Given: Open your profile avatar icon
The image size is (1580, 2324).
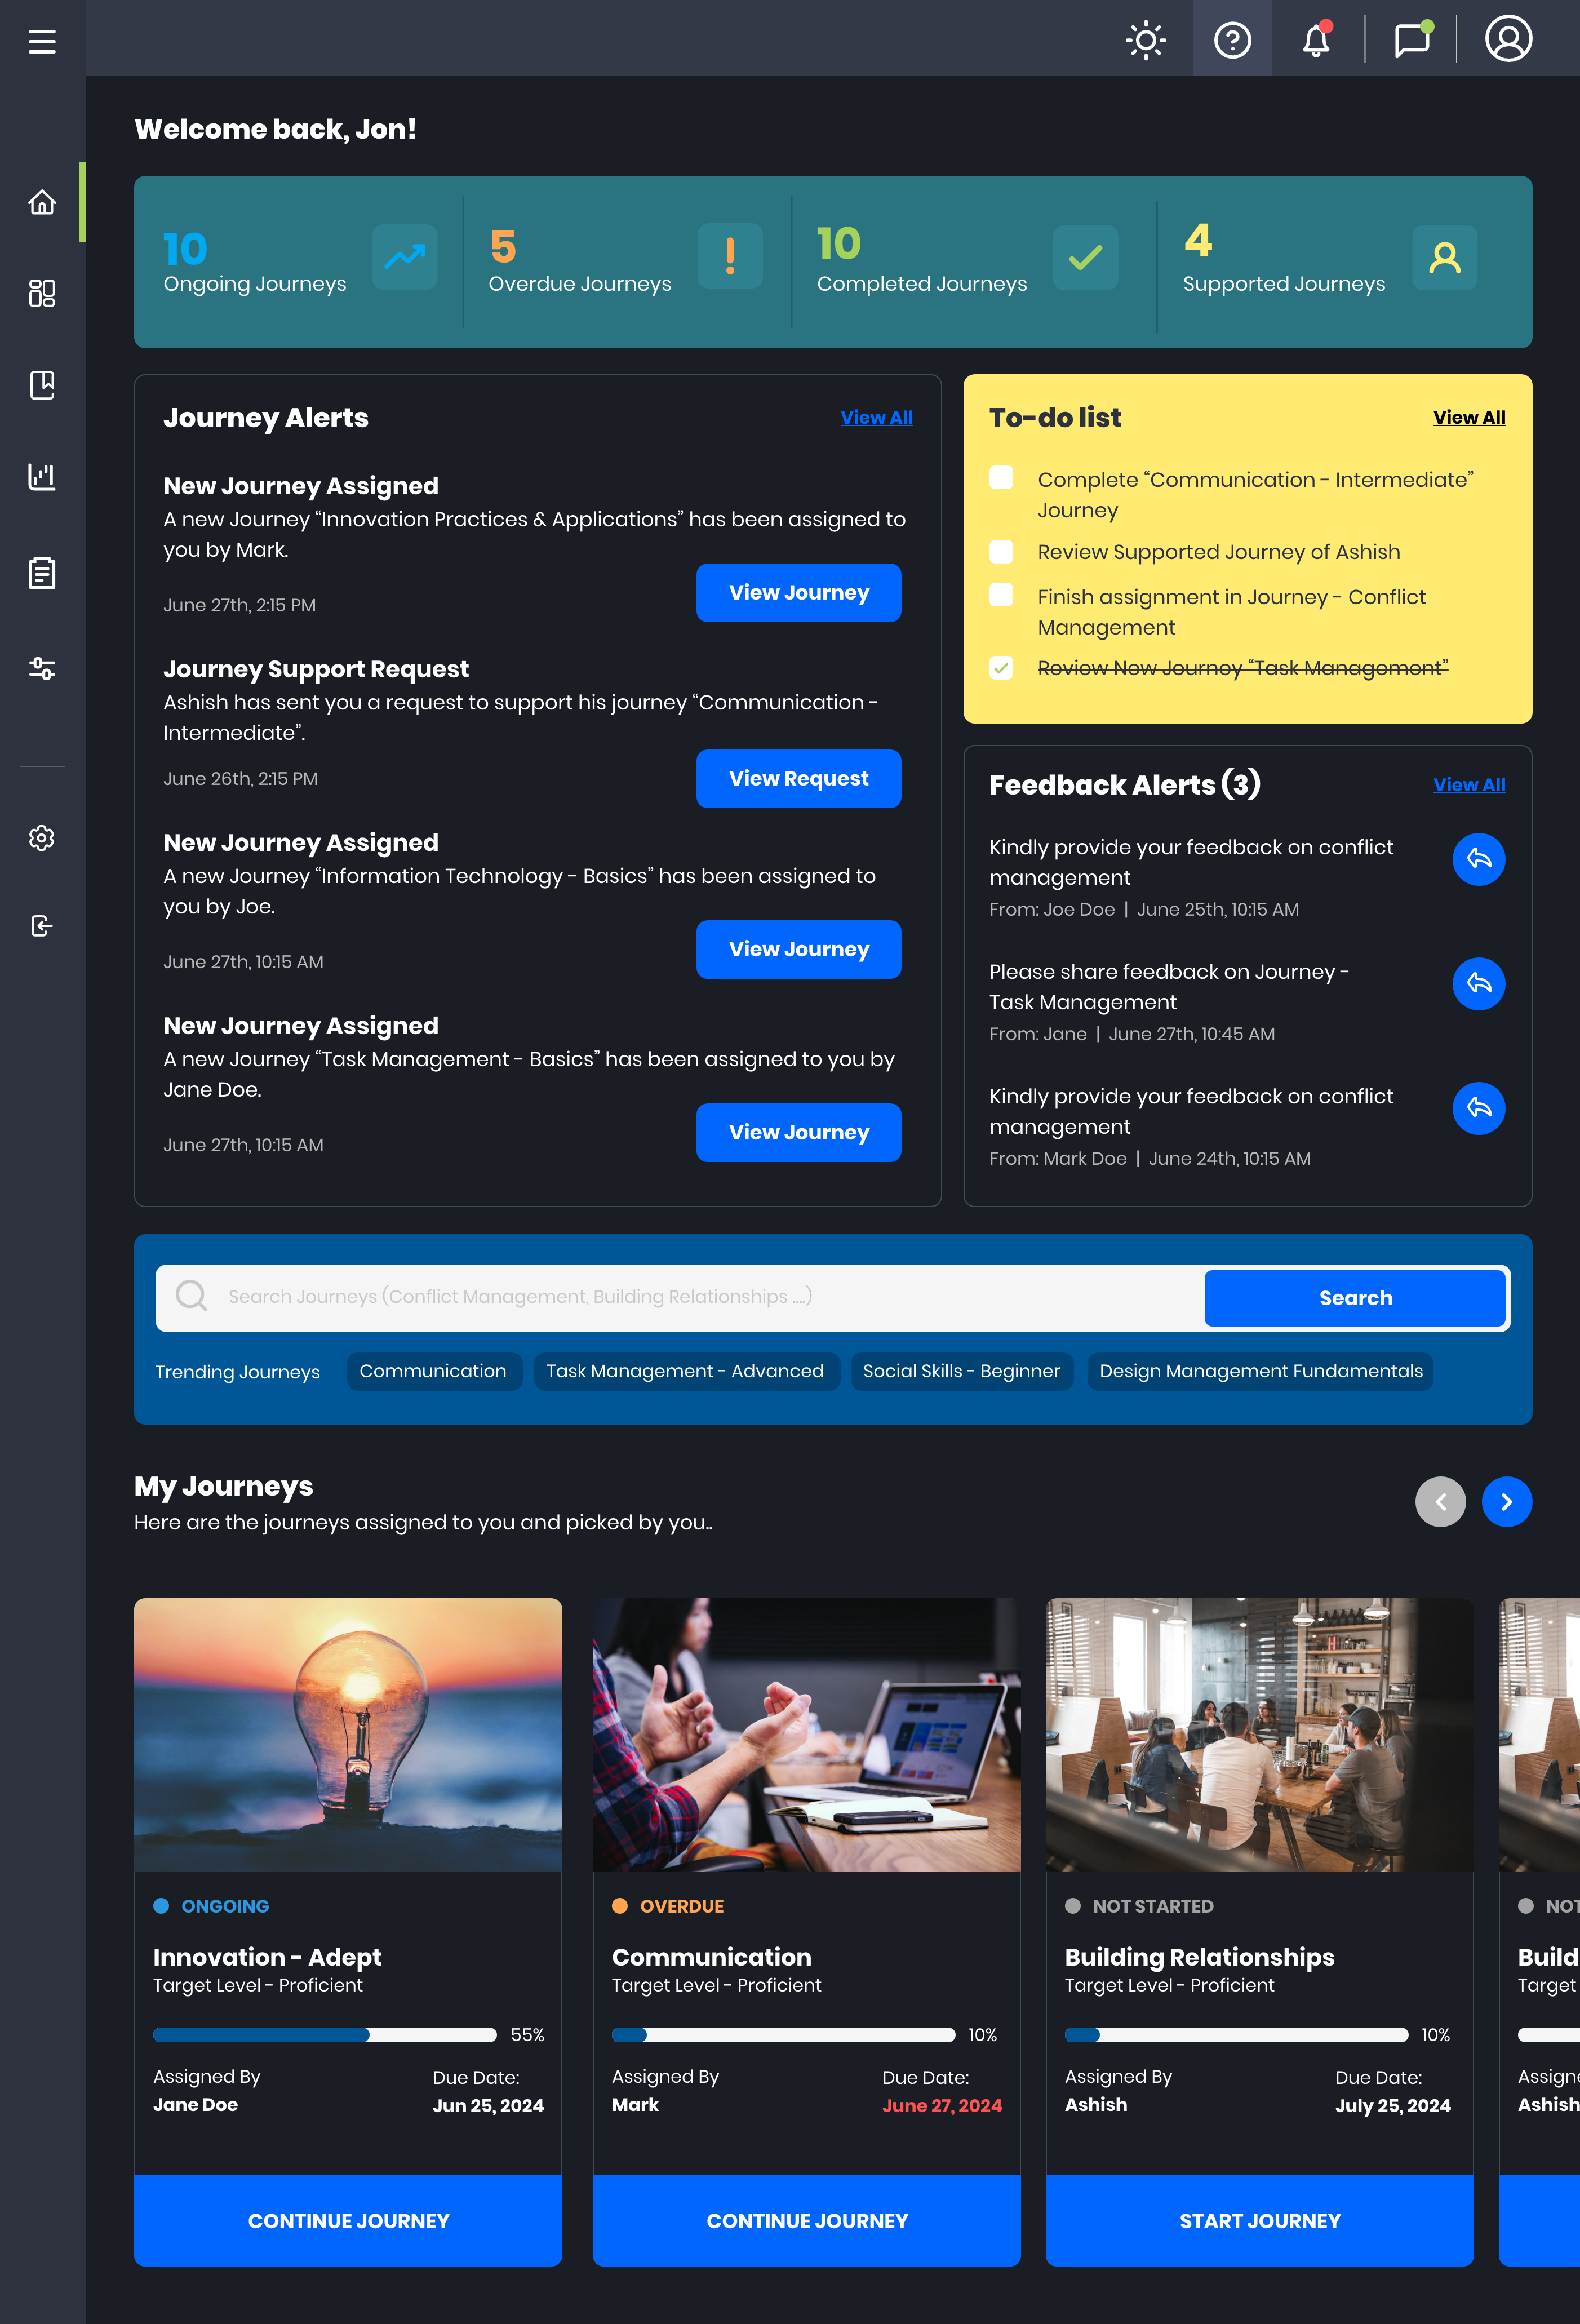Looking at the screenshot, I should click(1508, 40).
